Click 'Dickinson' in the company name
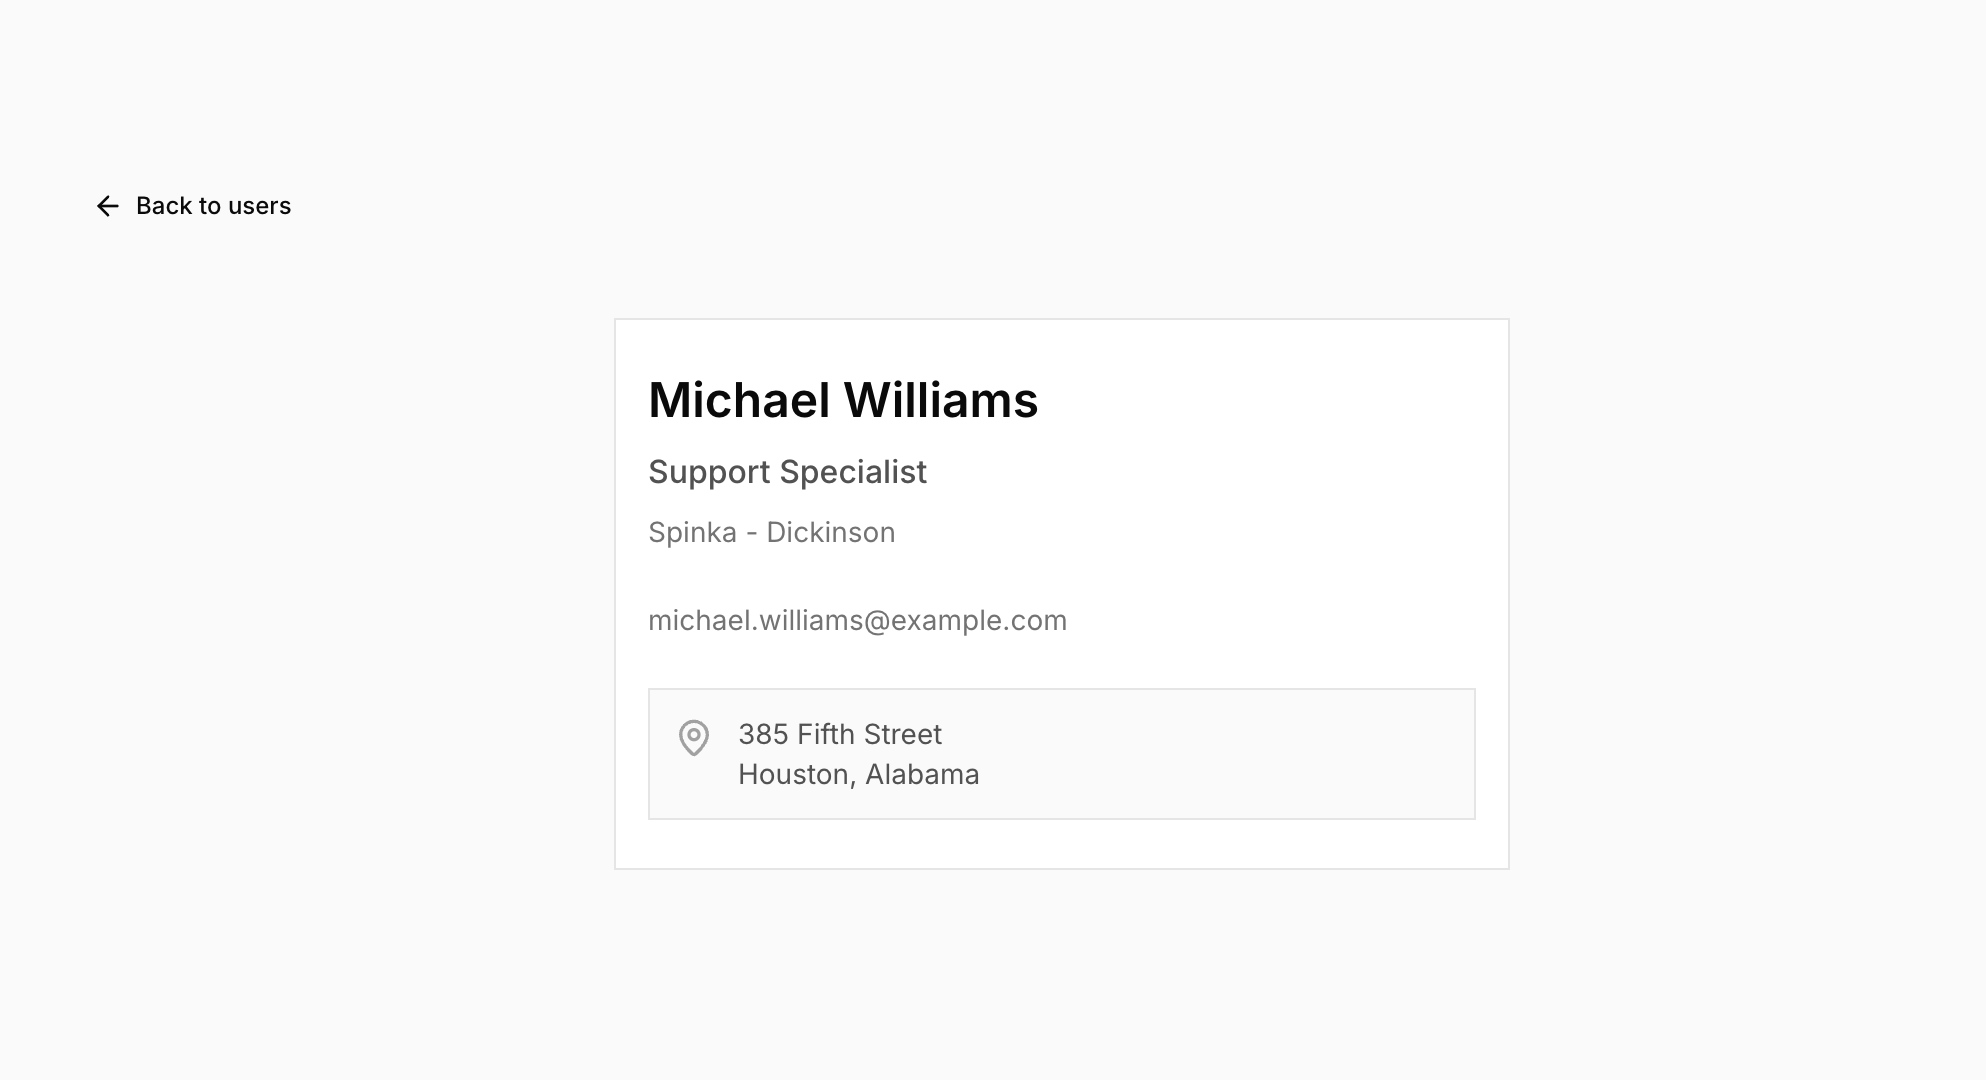This screenshot has width=1986, height=1080. pos(830,532)
